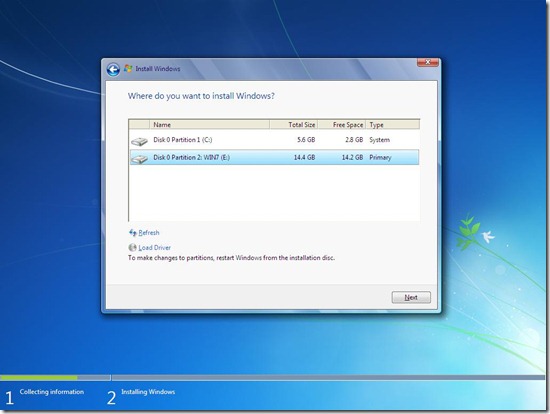Select the Disk 0 Partition 2 drive icon
This screenshot has width=550, height=414.
click(x=139, y=159)
